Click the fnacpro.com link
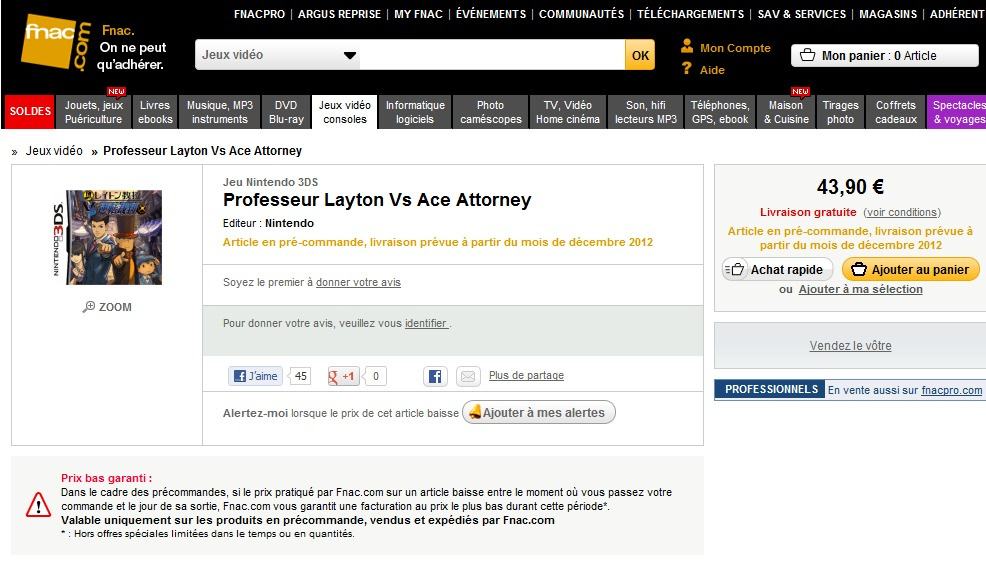This screenshot has width=986, height=564. [x=951, y=390]
